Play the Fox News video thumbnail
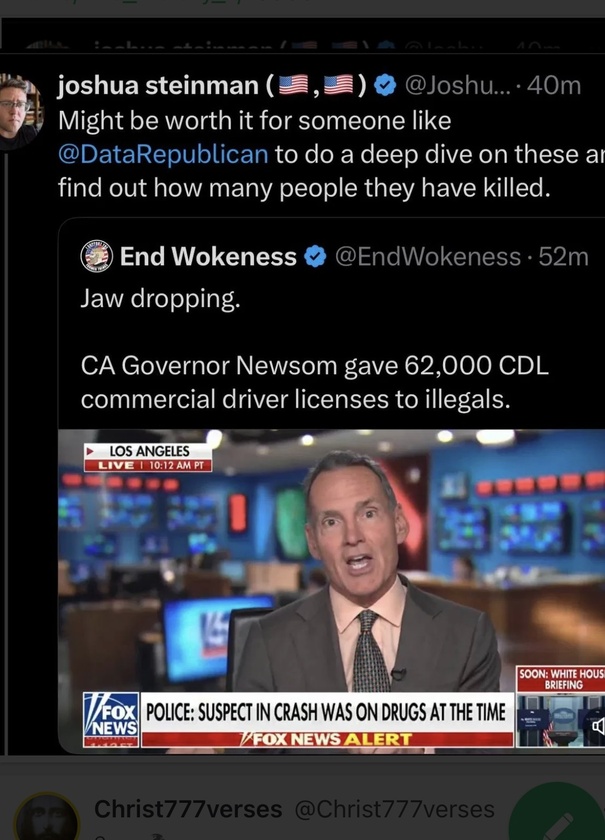 pyautogui.click(x=331, y=591)
